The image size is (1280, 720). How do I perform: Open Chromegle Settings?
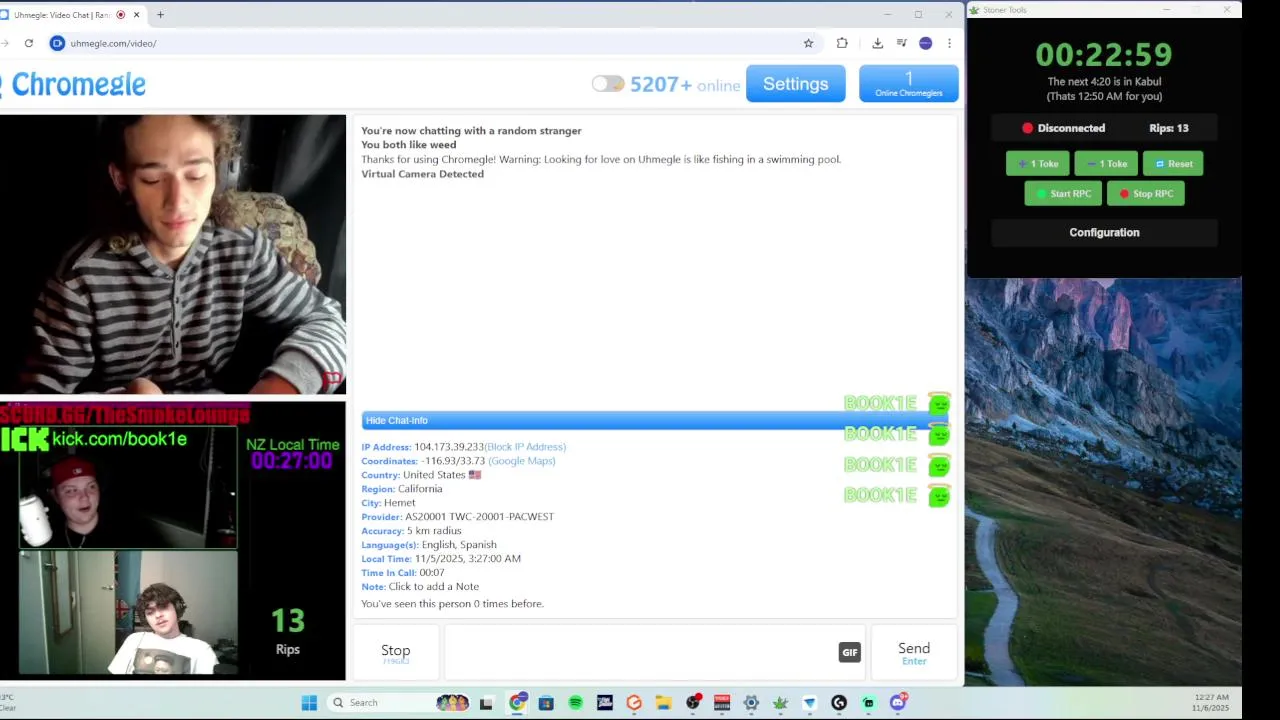[796, 84]
